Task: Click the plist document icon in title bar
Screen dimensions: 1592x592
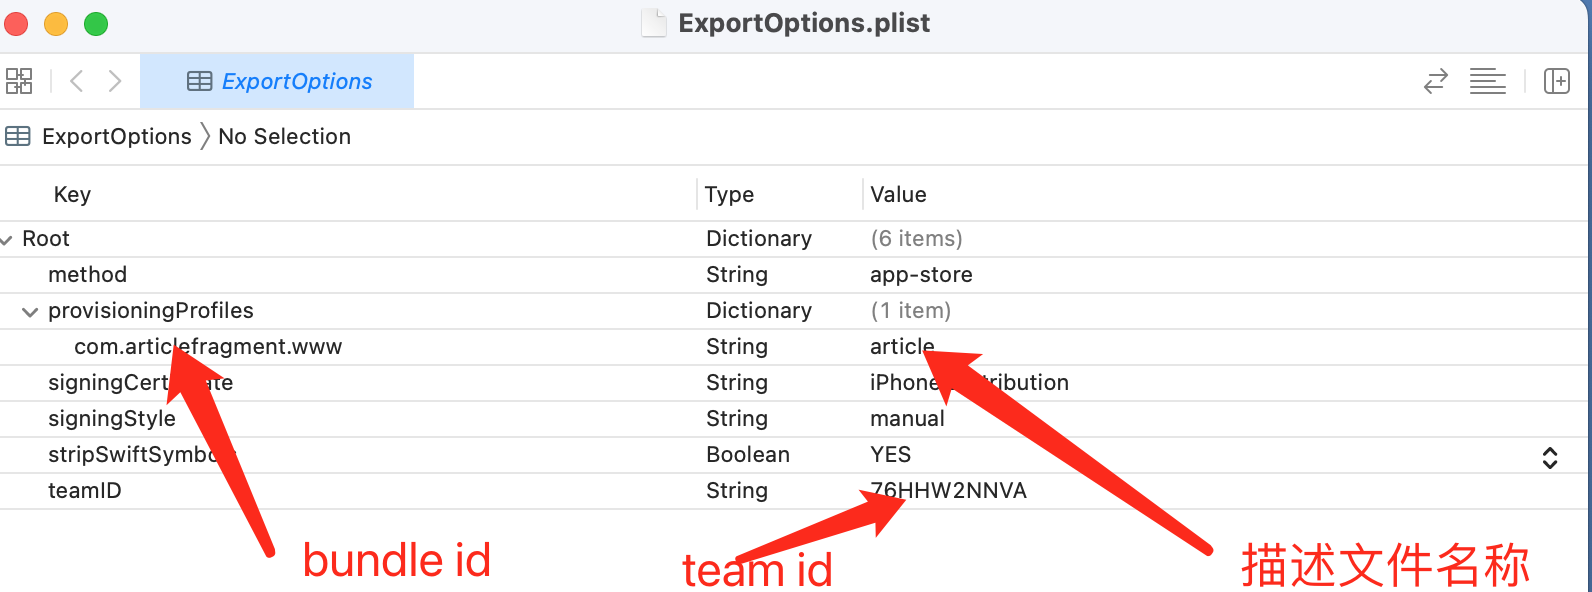Action: 653,23
